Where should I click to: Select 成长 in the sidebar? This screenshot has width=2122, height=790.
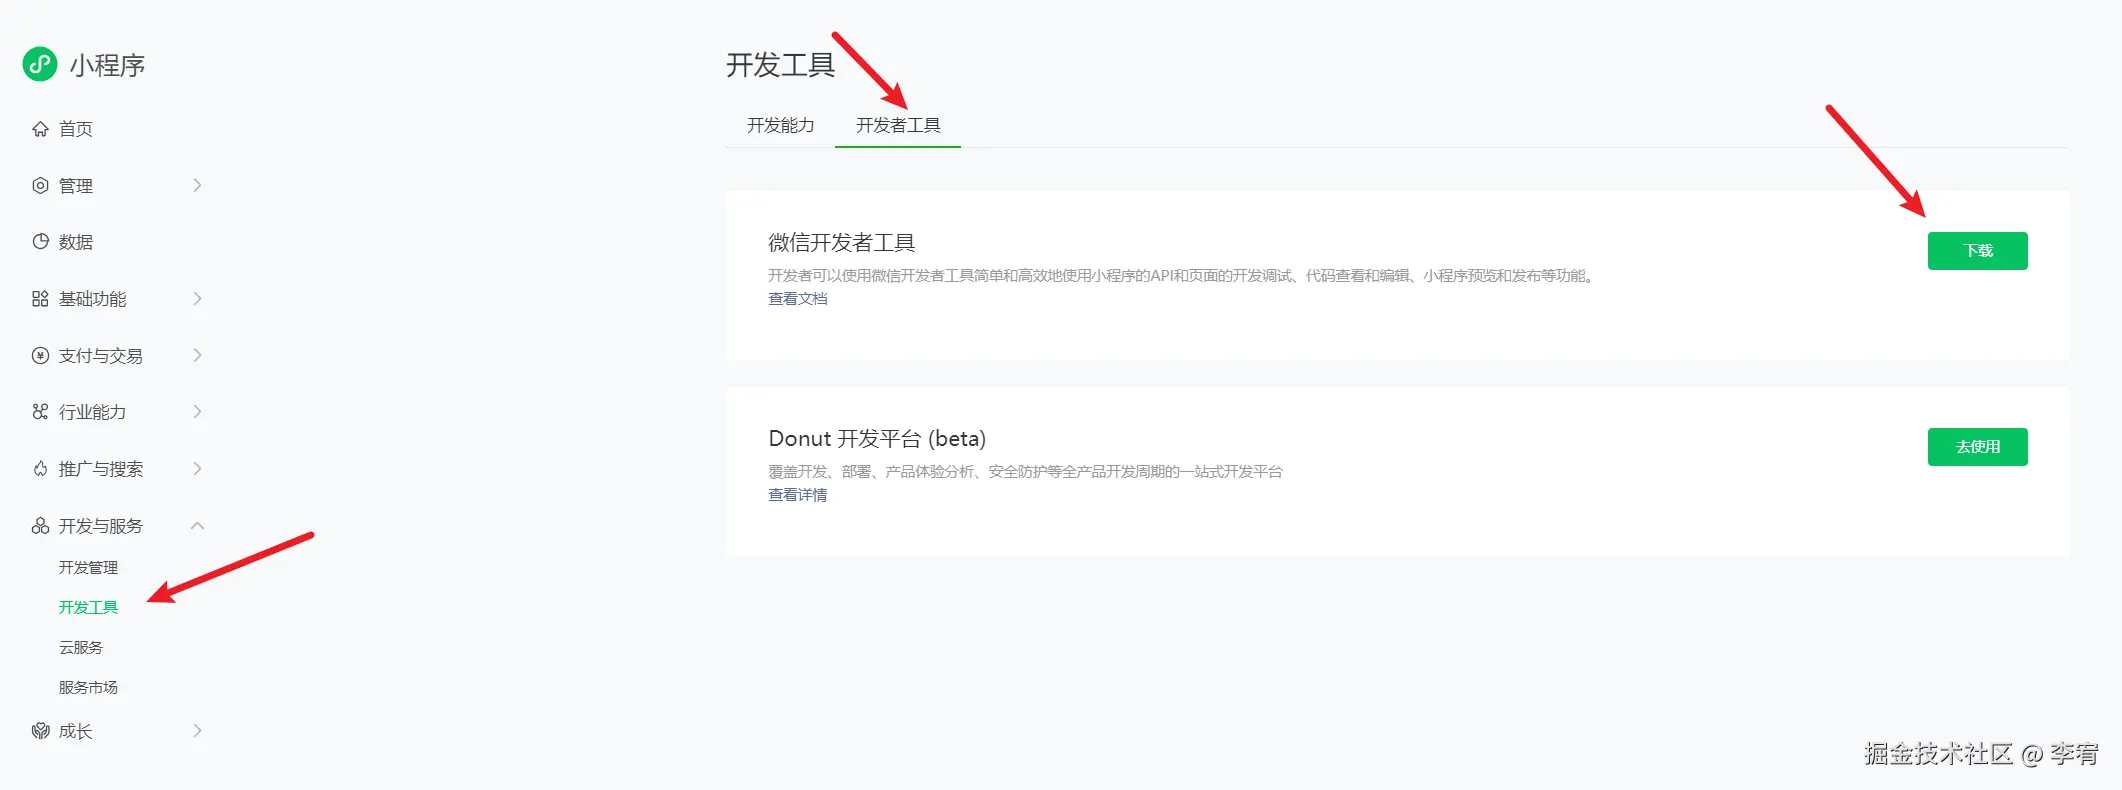click(76, 732)
